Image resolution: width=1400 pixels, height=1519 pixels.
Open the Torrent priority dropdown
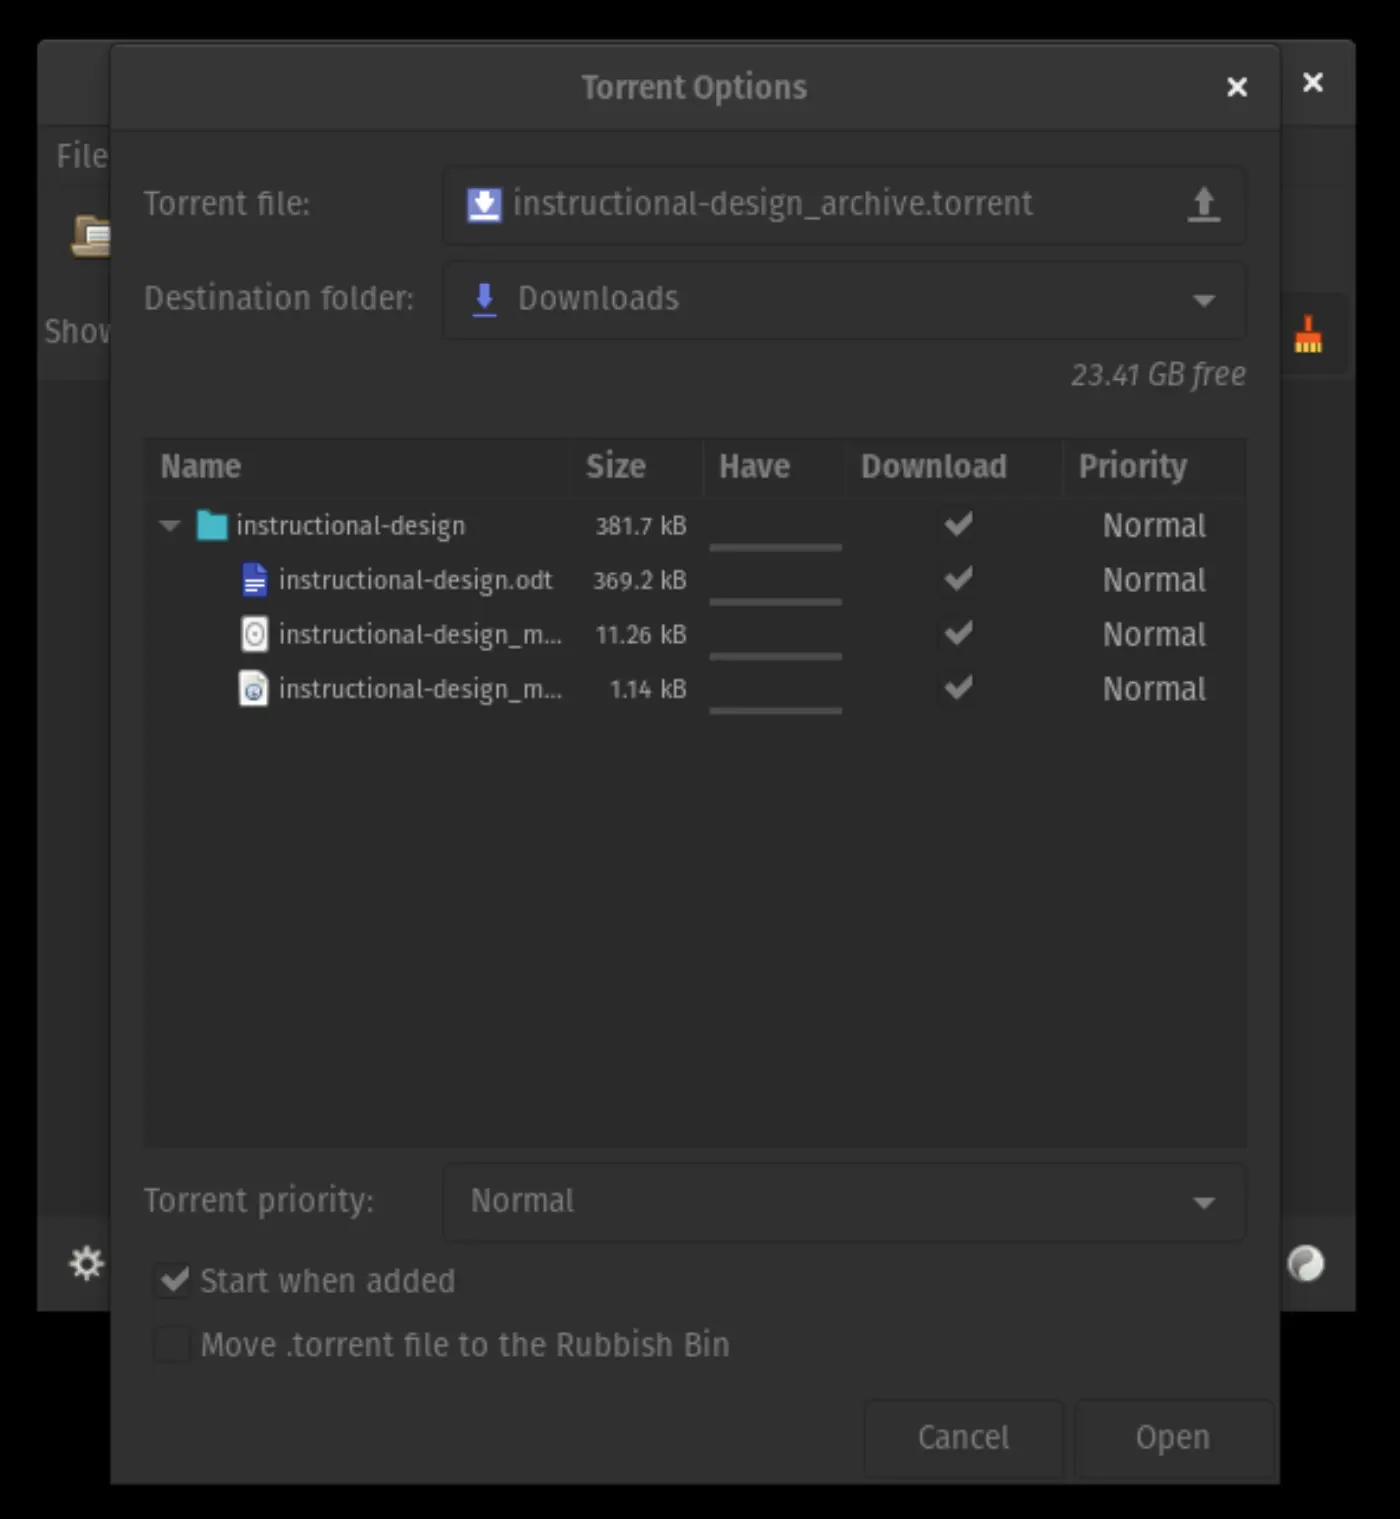844,1202
